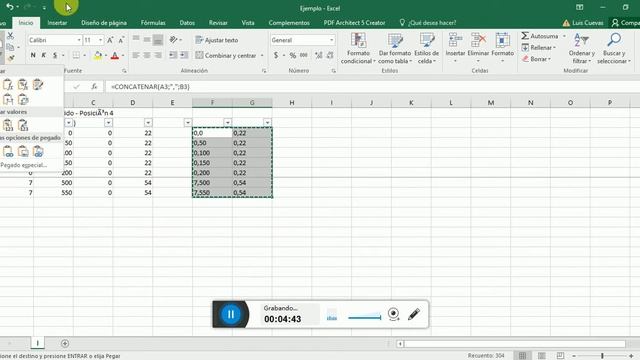Click the formula bar showing CONCATENAR
This screenshot has height=360, width=640.
371,87
